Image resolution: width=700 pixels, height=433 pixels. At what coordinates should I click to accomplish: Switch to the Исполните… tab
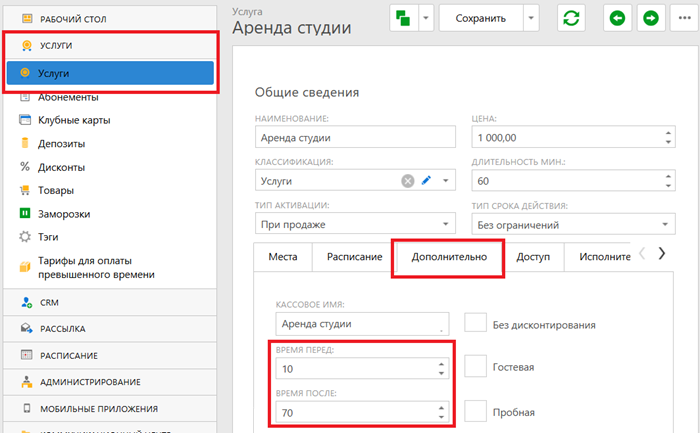604,257
